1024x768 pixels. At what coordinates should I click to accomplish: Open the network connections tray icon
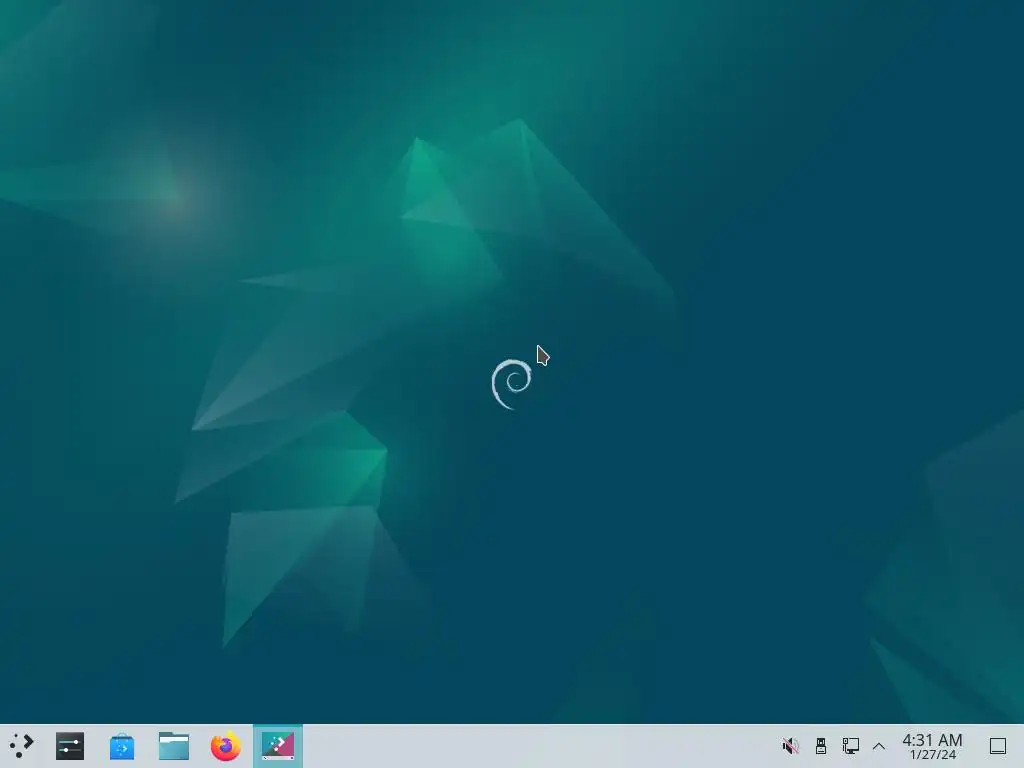(850, 746)
